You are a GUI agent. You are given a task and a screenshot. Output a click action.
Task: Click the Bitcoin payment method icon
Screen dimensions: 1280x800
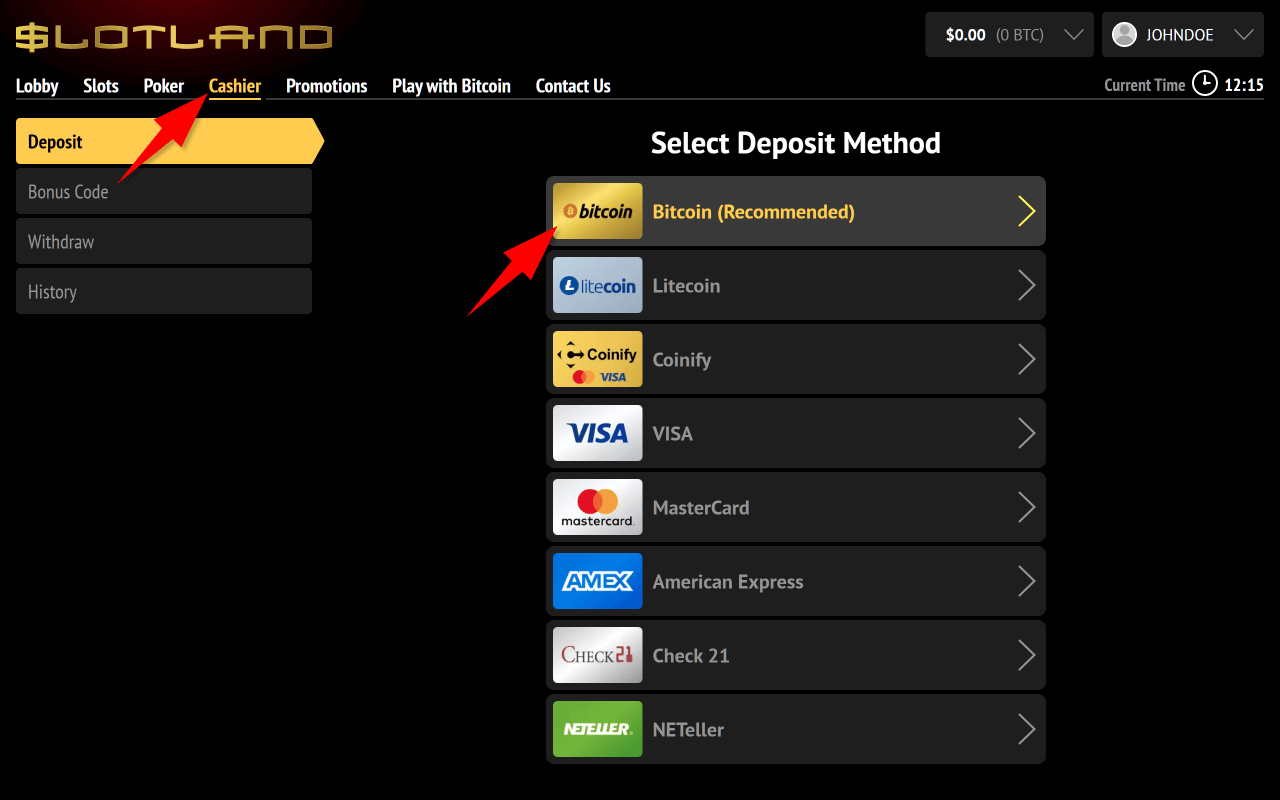coord(597,211)
